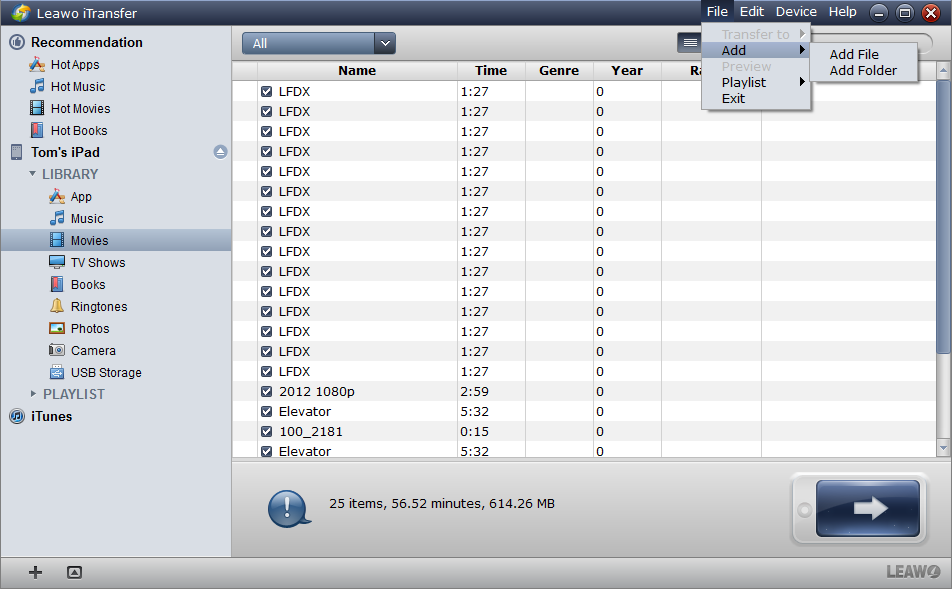Click the Leawo iTransfer logo in the title bar

pyautogui.click(x=21, y=13)
